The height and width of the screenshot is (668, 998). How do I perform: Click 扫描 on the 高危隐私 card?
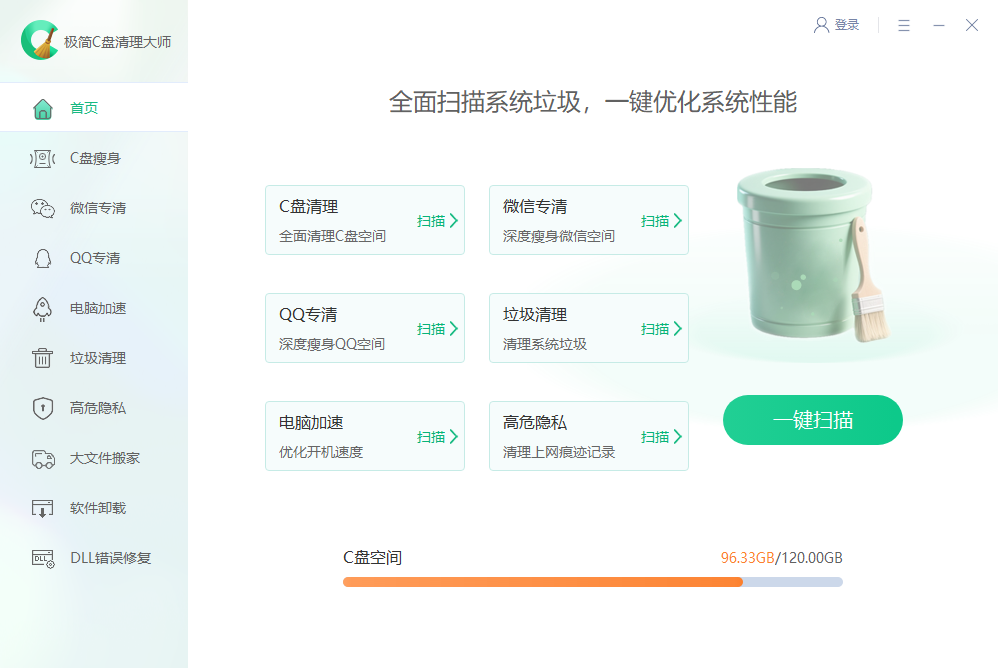661,437
